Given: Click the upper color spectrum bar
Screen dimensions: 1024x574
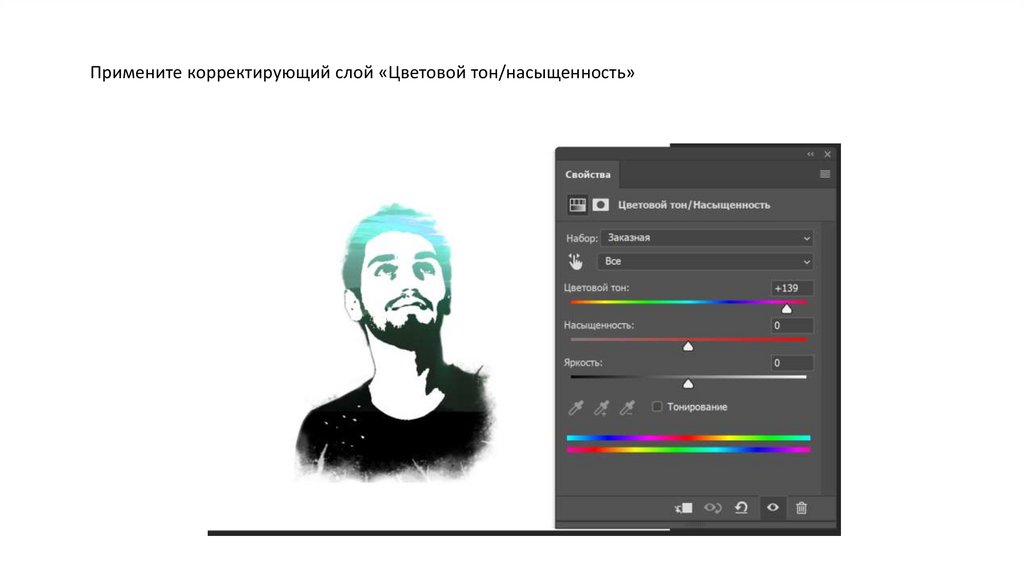Looking at the screenshot, I should (688, 438).
